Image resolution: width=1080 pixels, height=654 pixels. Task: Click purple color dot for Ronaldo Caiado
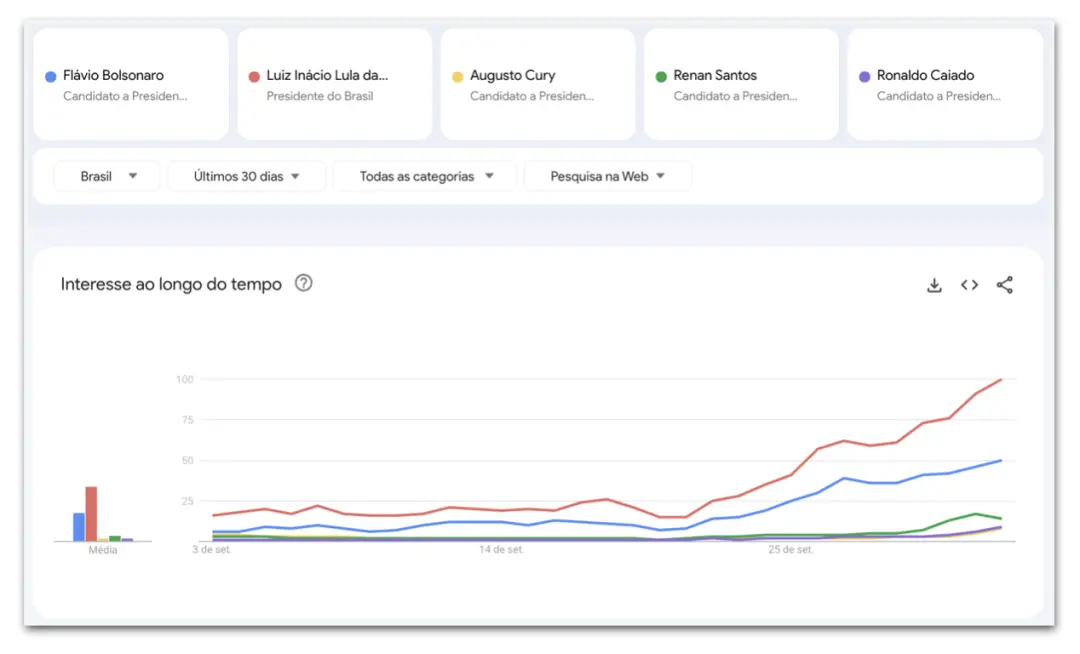click(864, 76)
